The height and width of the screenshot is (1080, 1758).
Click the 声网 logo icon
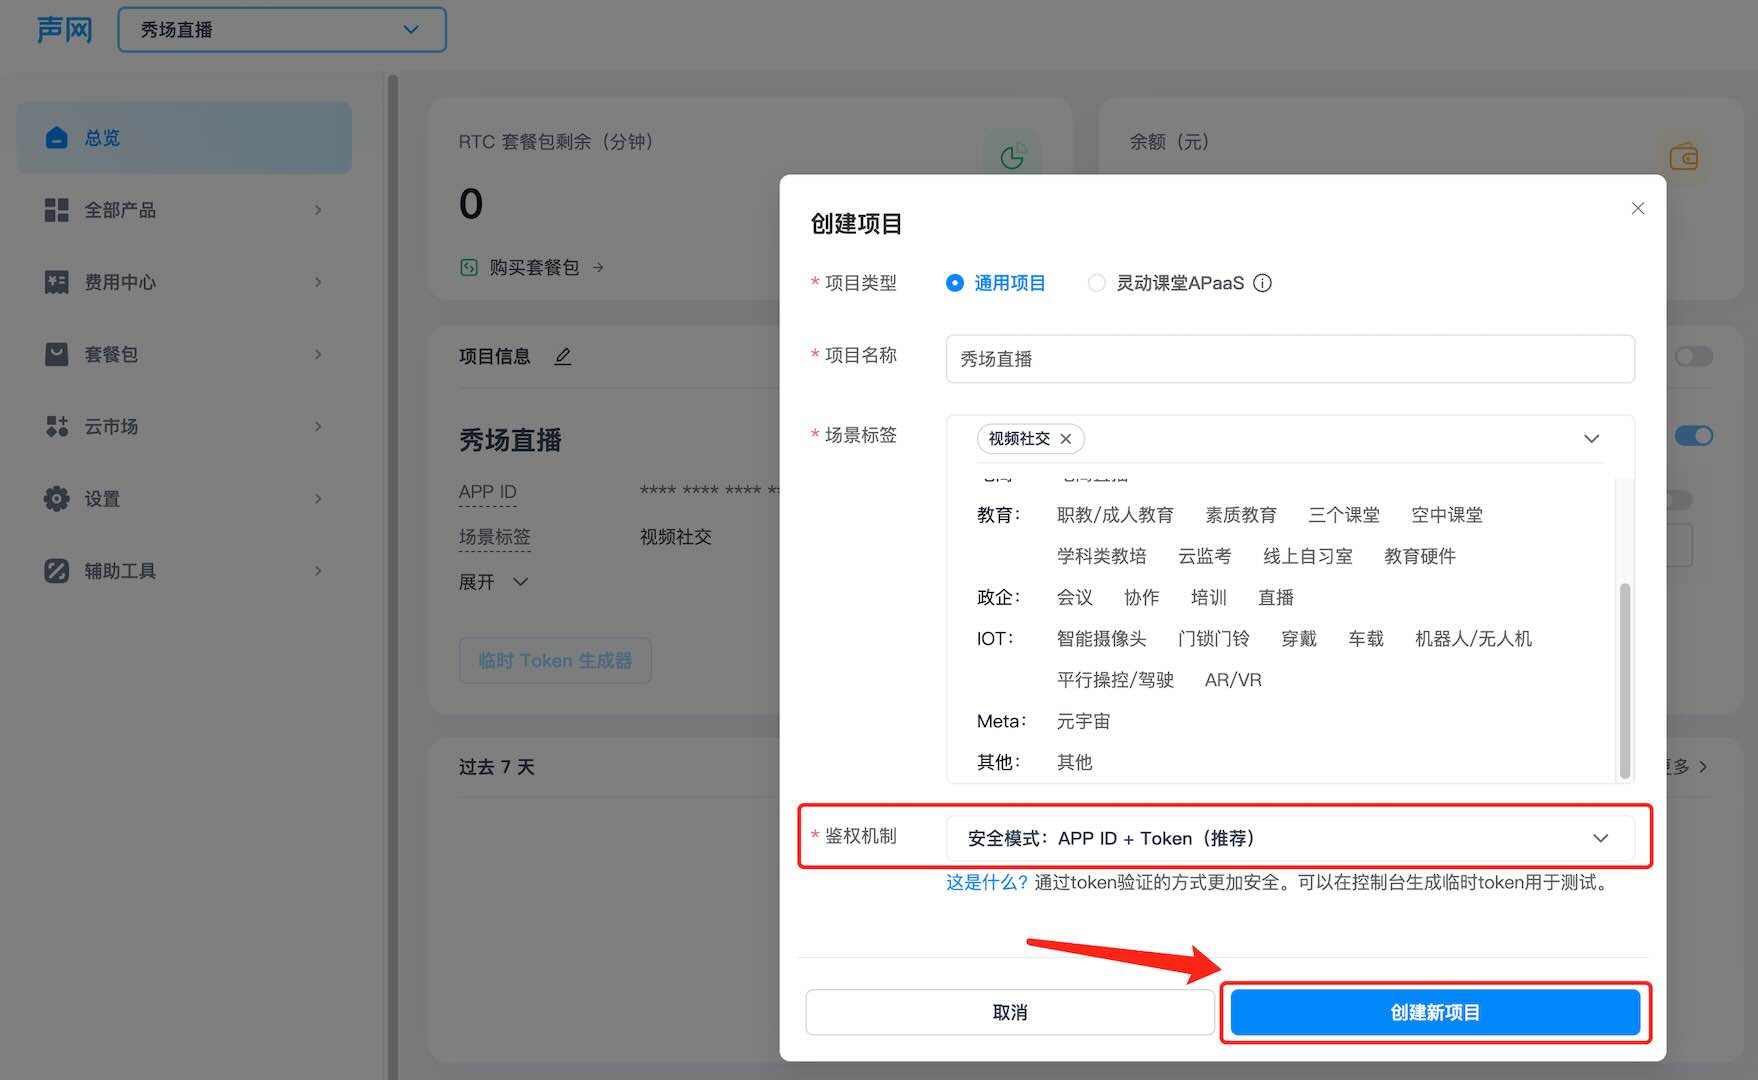(64, 30)
